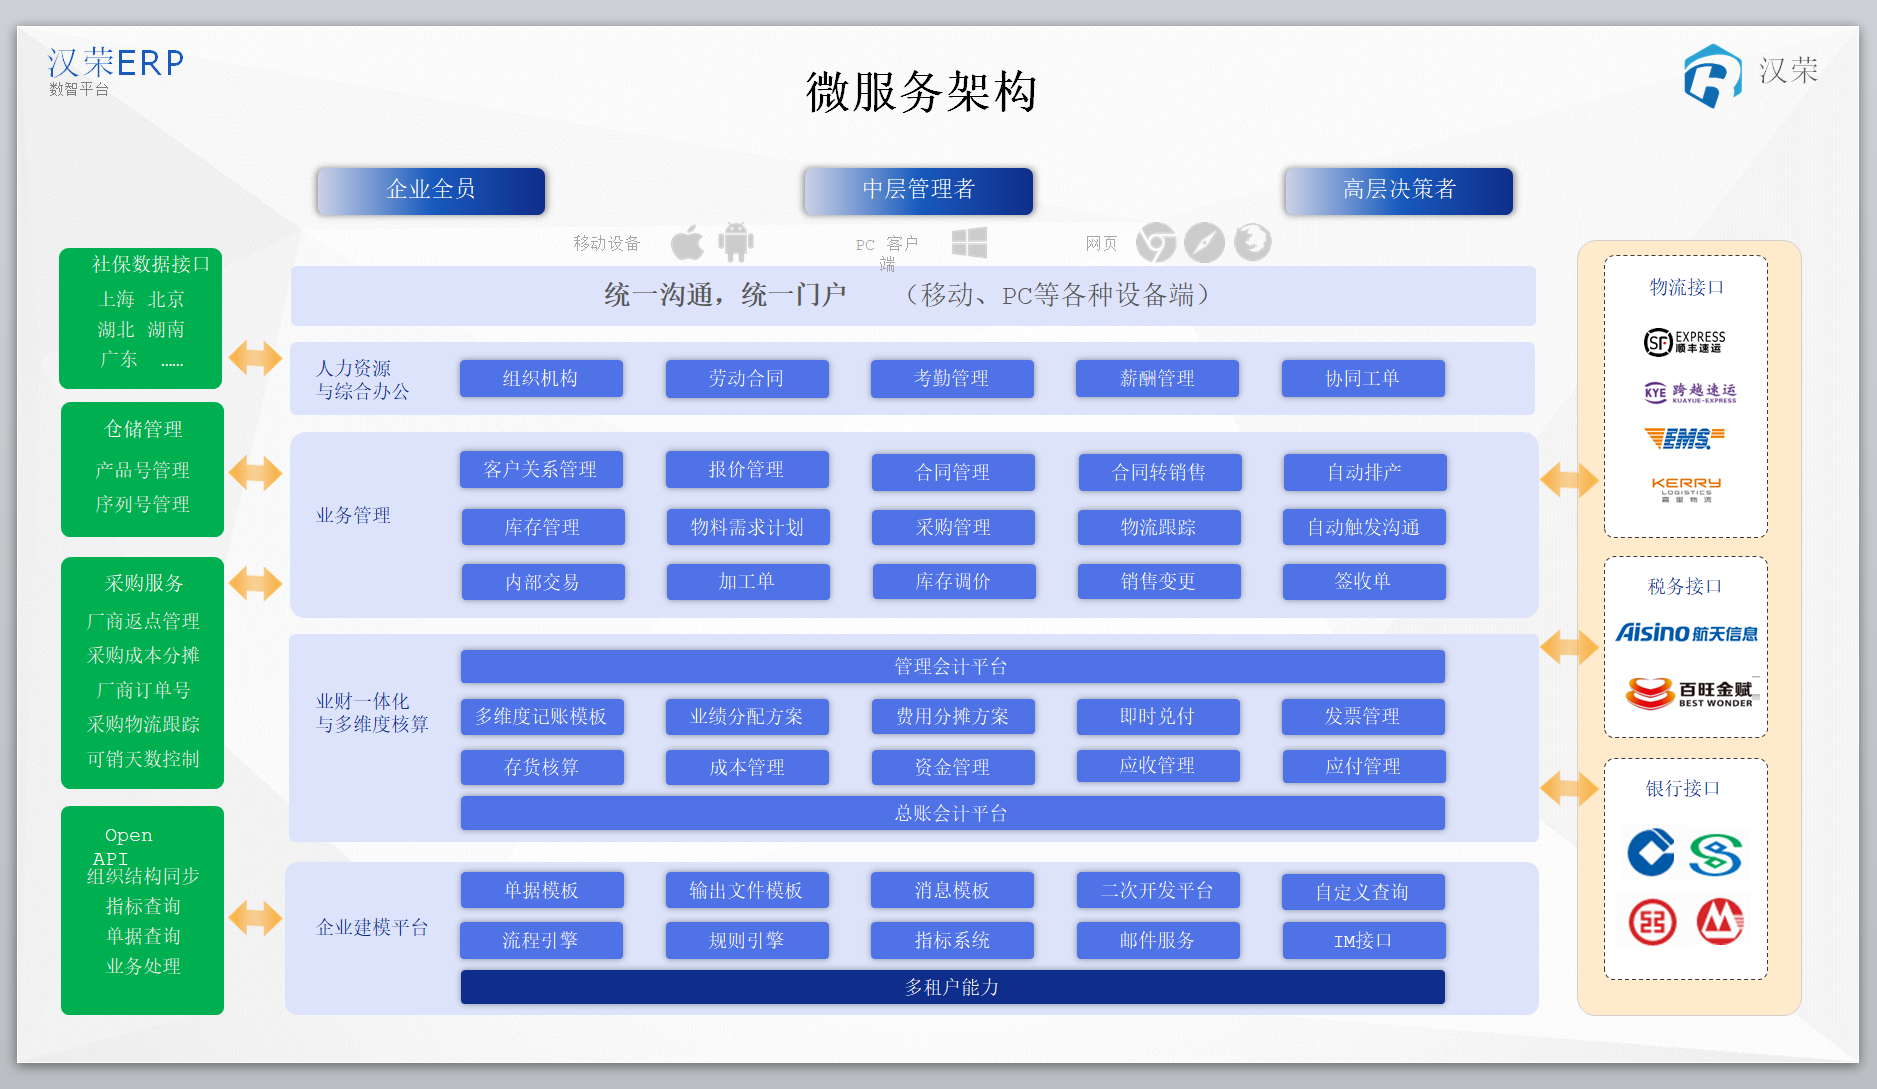Click the China Construction Bank logo
Screen dimensions: 1877x1089
(x=1651, y=853)
